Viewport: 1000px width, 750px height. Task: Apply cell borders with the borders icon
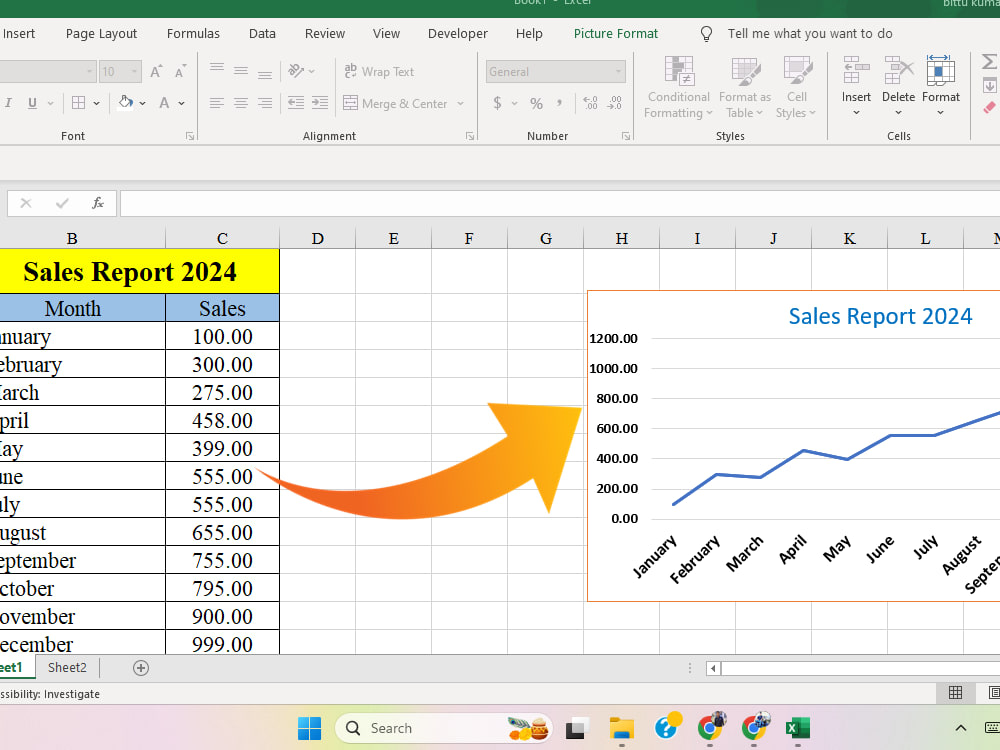[78, 103]
